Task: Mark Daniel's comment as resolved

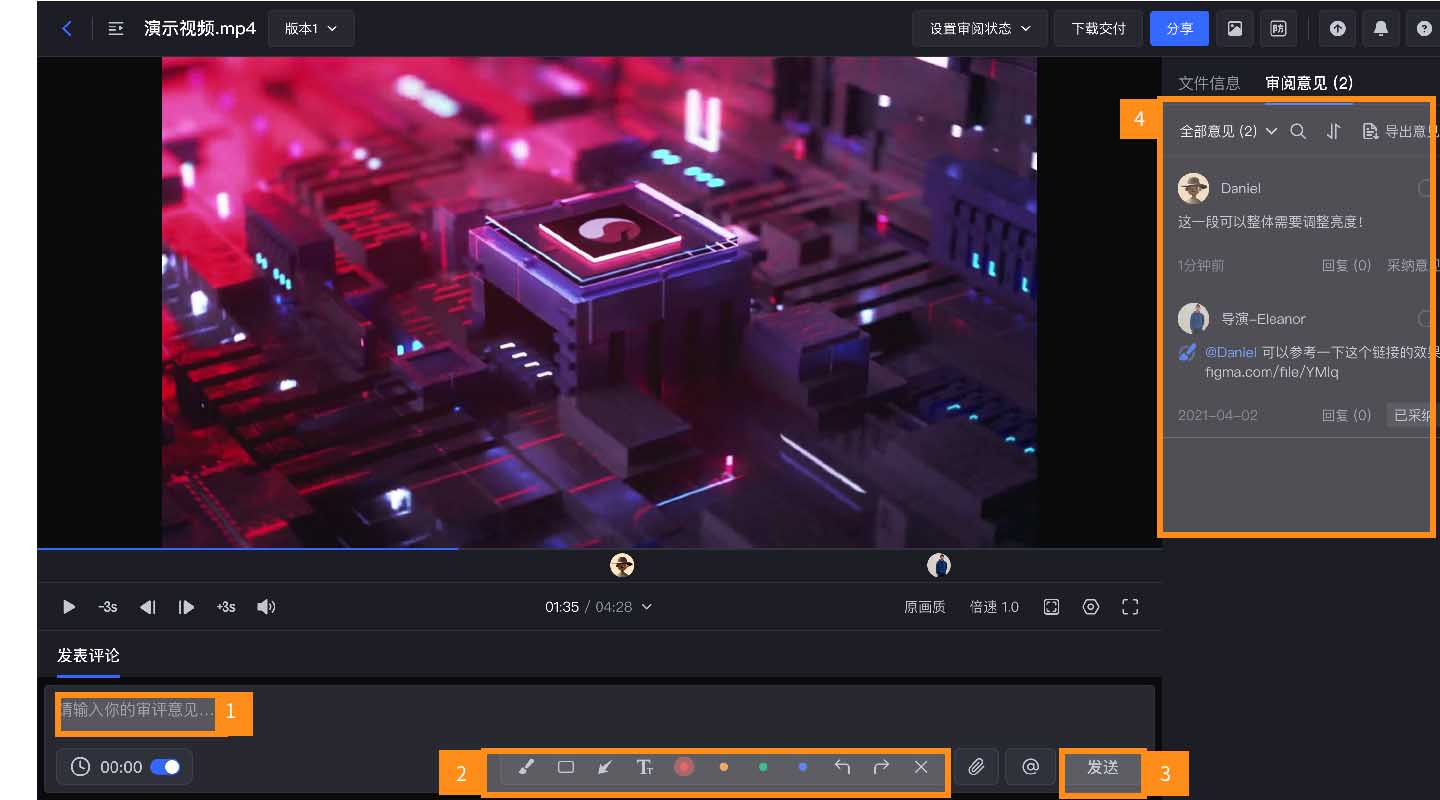Action: 1426,188
